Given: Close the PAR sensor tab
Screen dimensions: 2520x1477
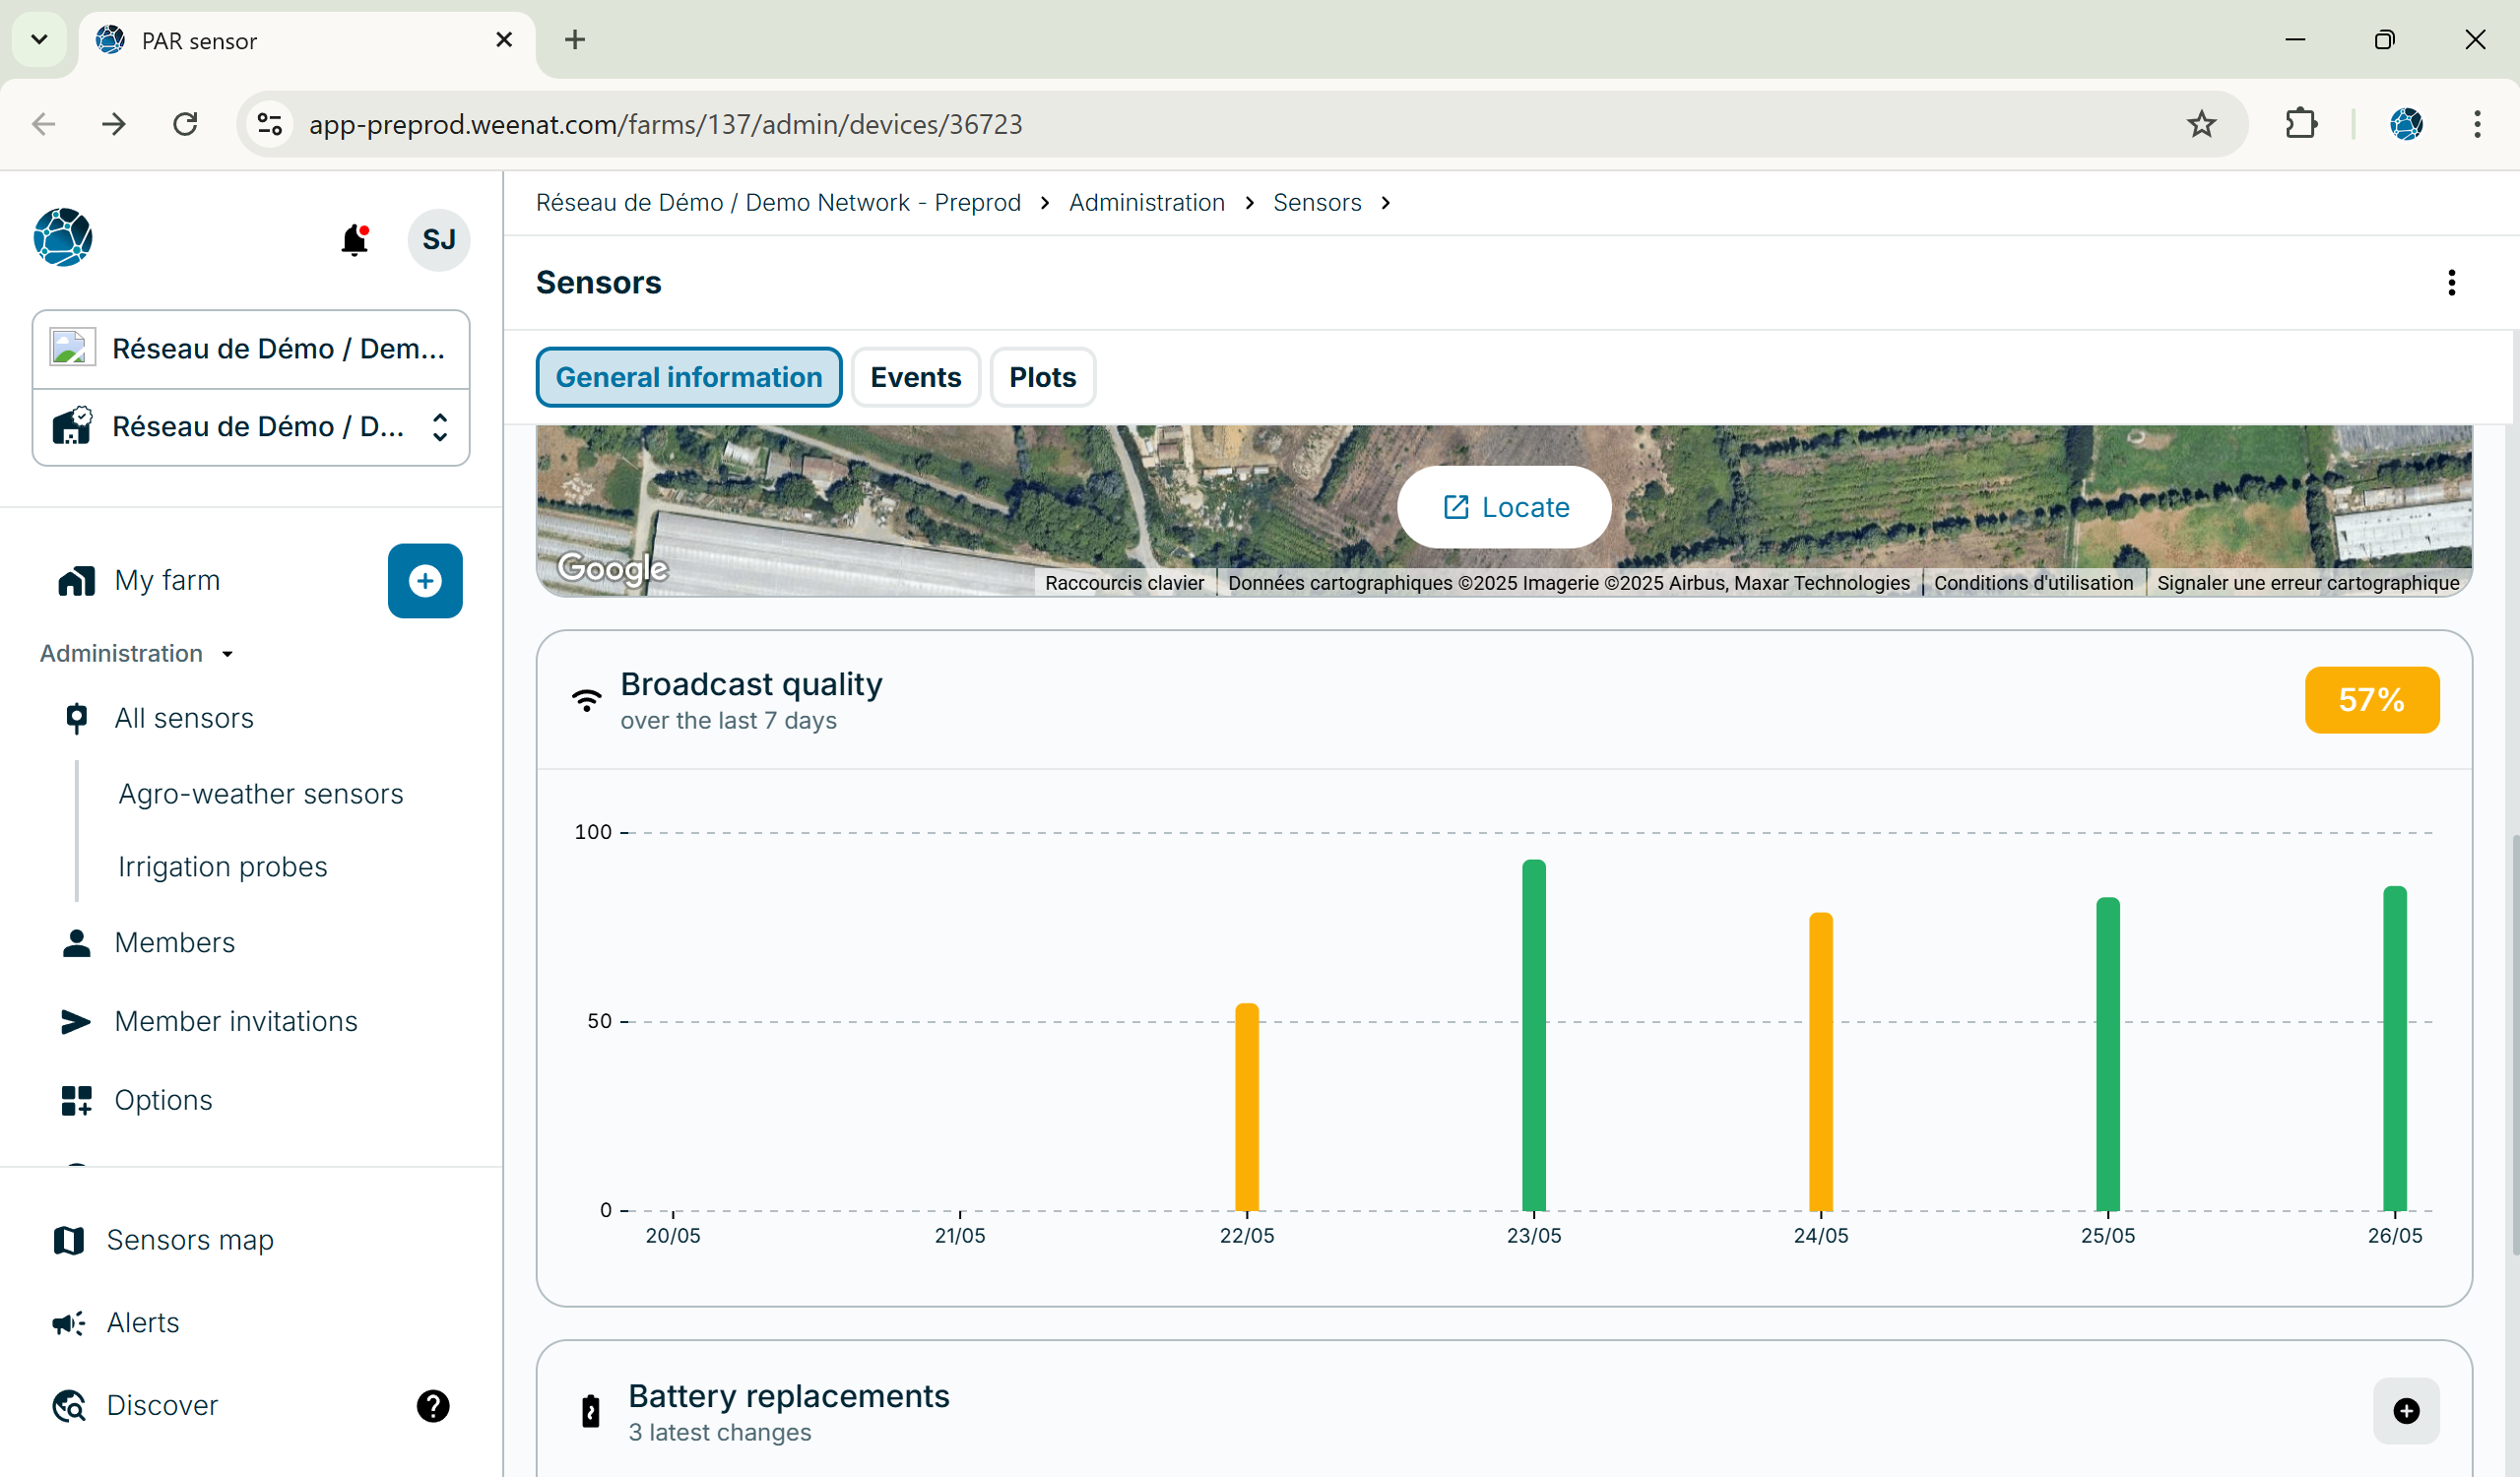Looking at the screenshot, I should [x=504, y=40].
